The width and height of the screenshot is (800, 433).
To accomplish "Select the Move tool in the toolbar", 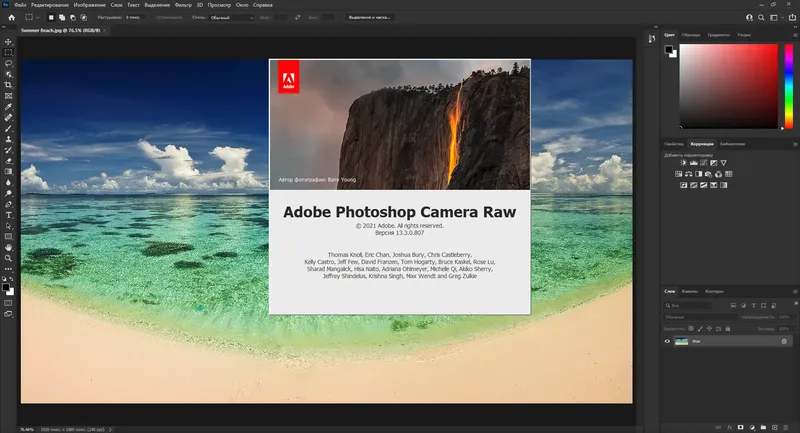I will tap(9, 41).
